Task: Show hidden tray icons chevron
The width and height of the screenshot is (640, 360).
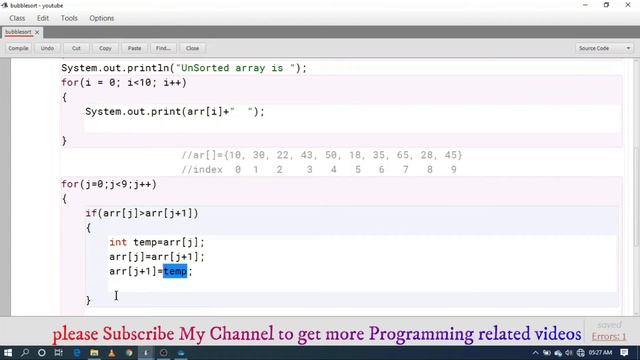Action: pyautogui.click(x=536, y=353)
